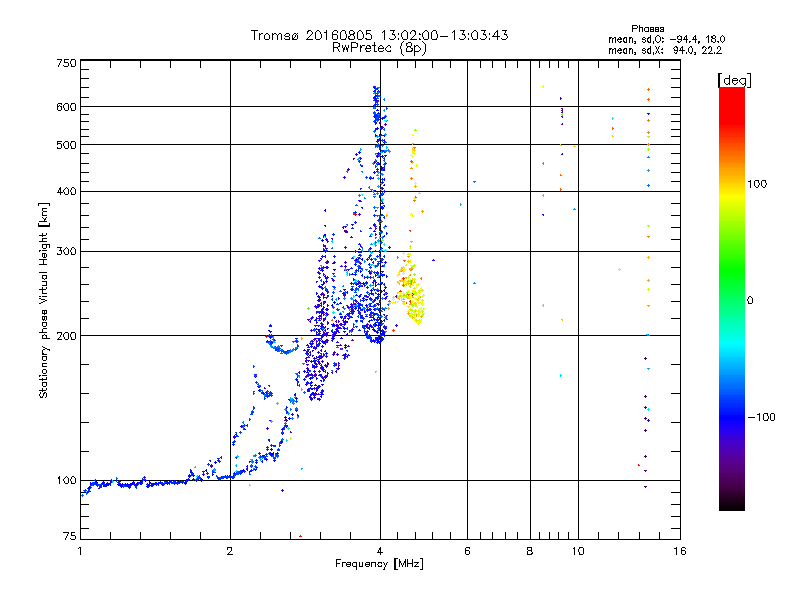Click the 'mean, sd,X: 94.0, 22.2' line
The image size is (800, 600).
coord(665,50)
